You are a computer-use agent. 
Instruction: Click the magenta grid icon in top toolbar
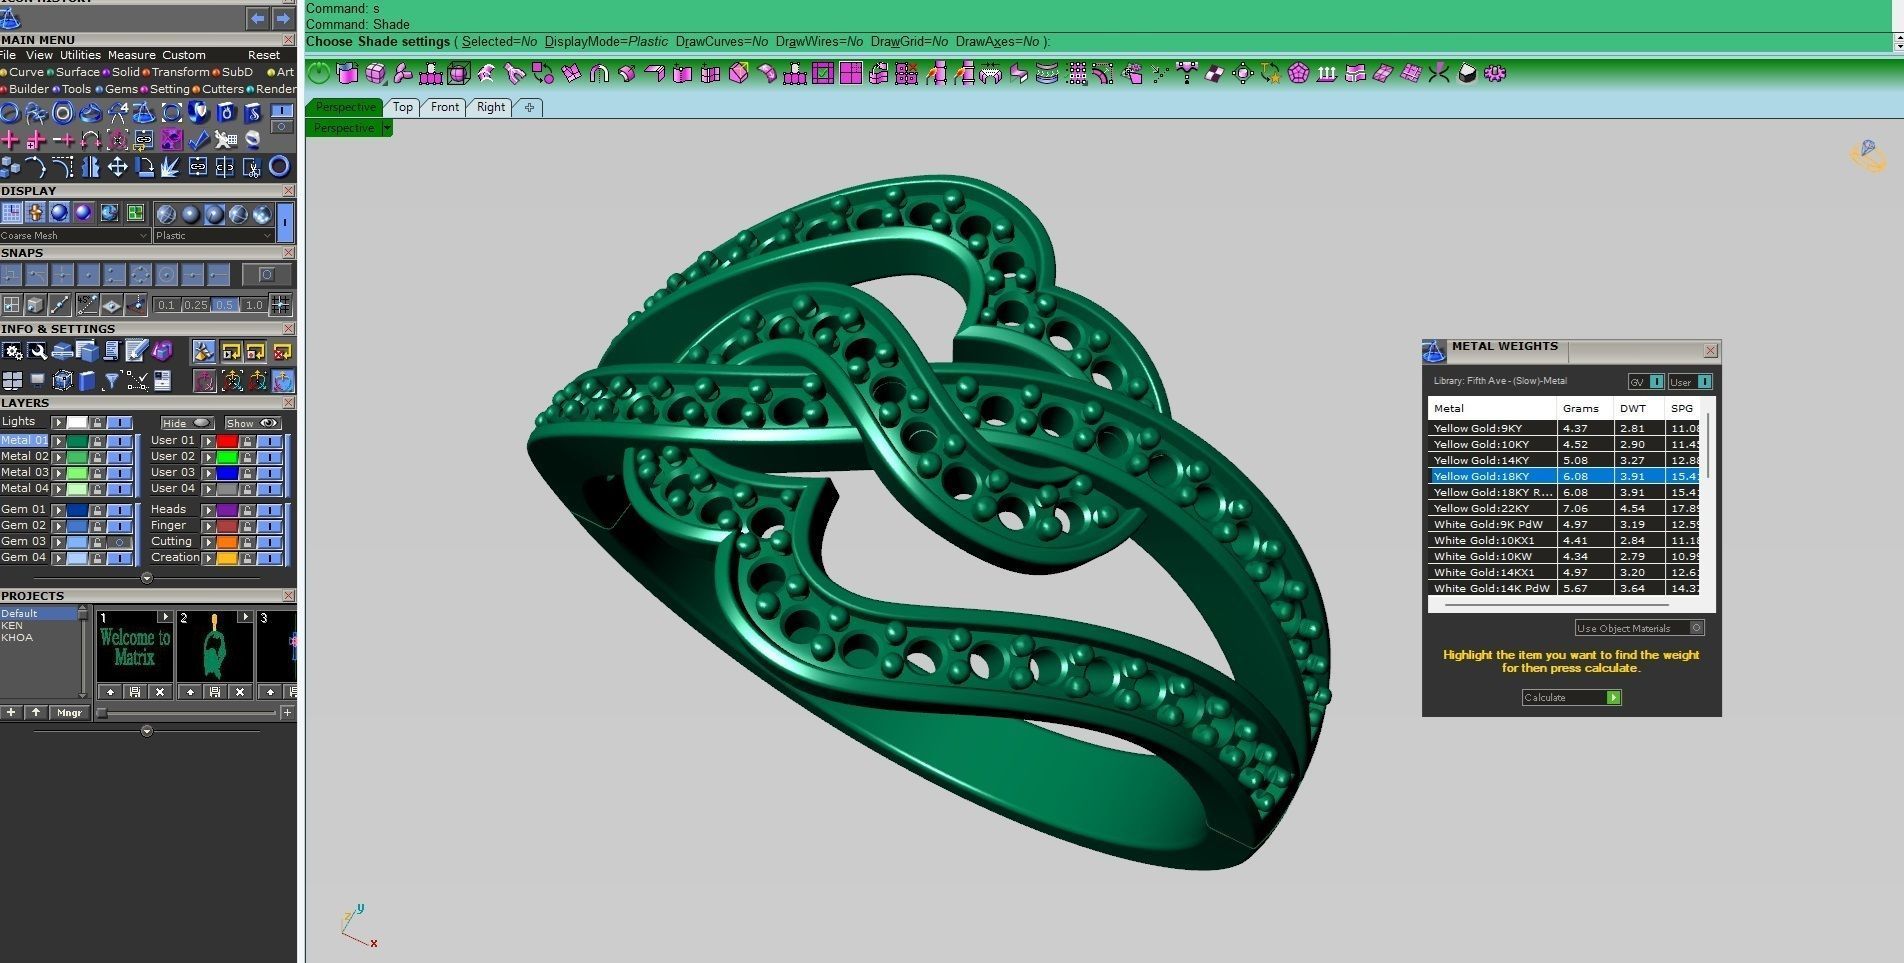tap(851, 73)
